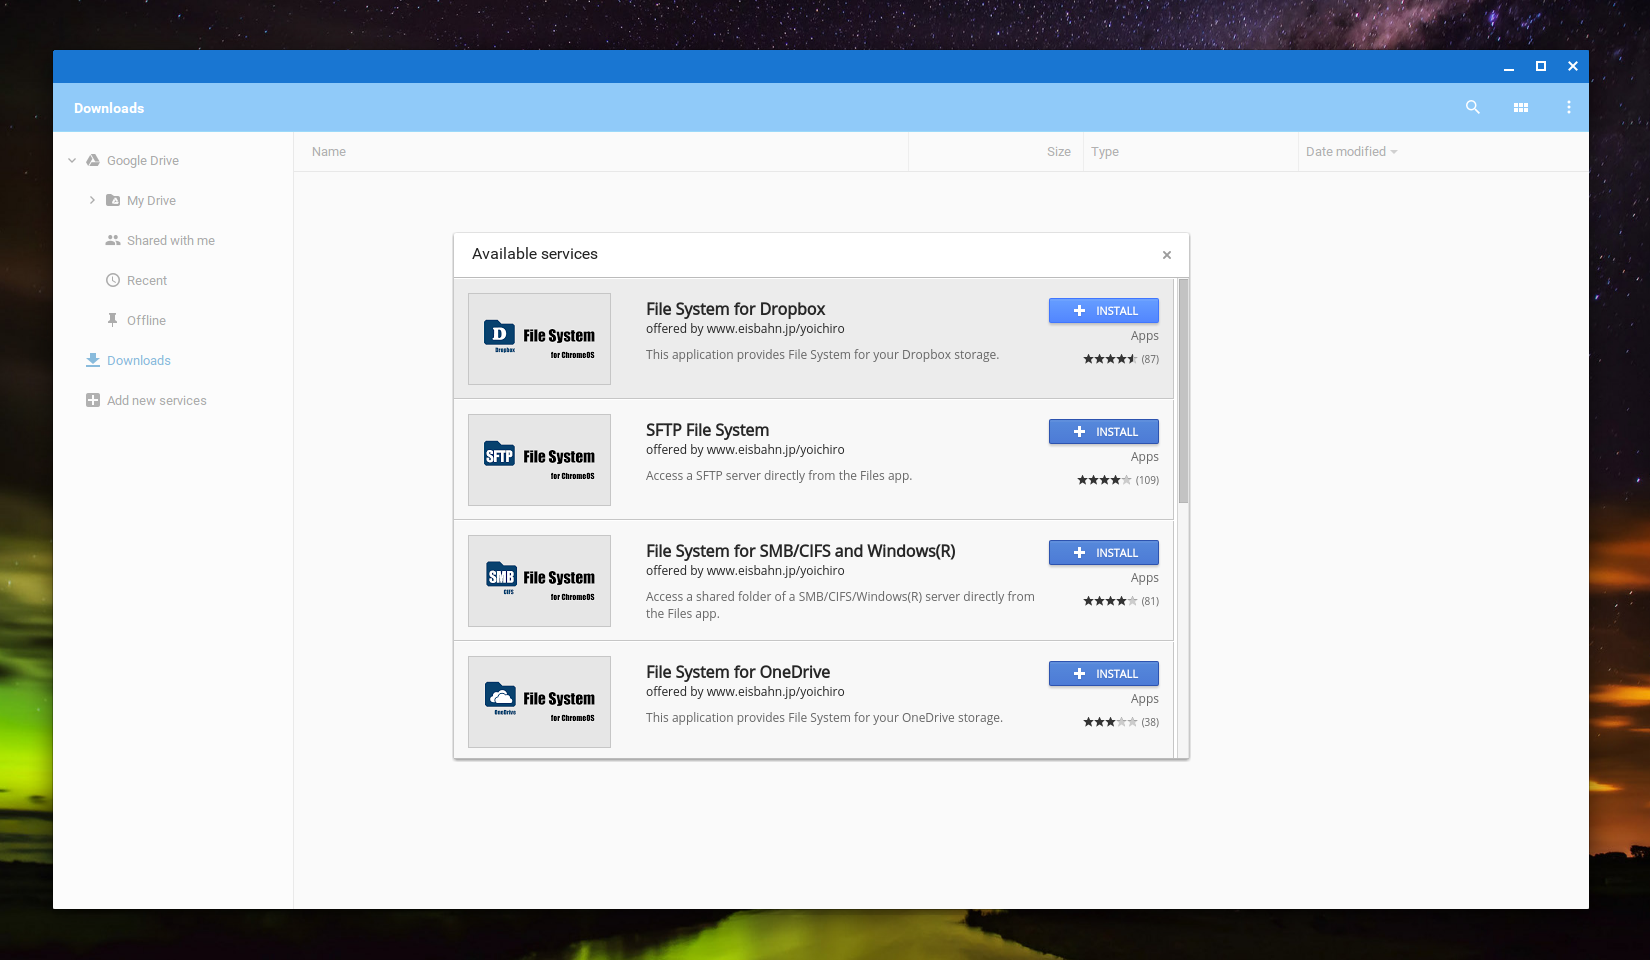The height and width of the screenshot is (960, 1650).
Task: Open the Recent files view
Action: (147, 280)
